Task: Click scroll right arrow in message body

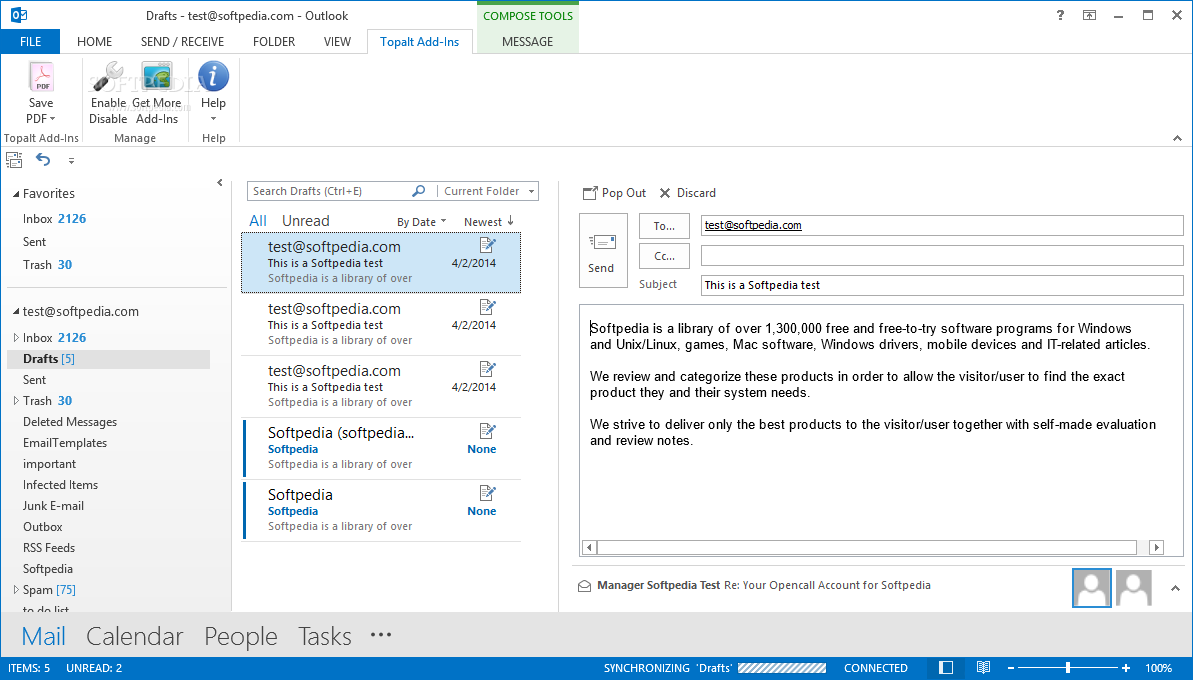Action: click(x=1156, y=548)
